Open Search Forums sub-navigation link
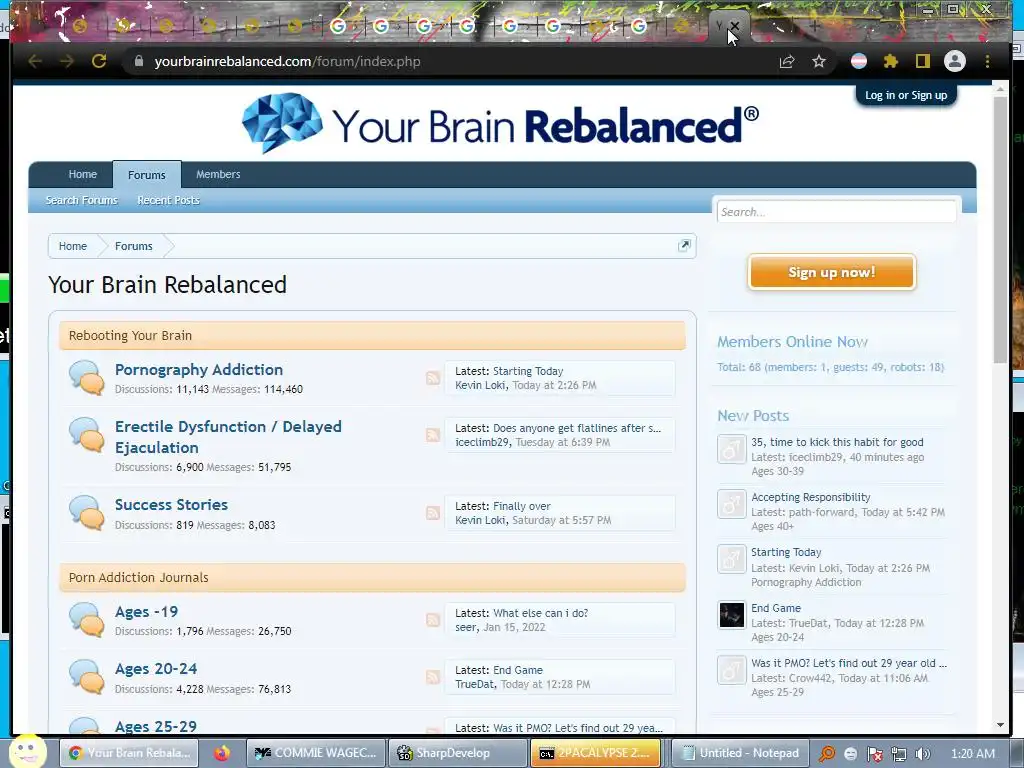The height and width of the screenshot is (768, 1024). (x=82, y=200)
